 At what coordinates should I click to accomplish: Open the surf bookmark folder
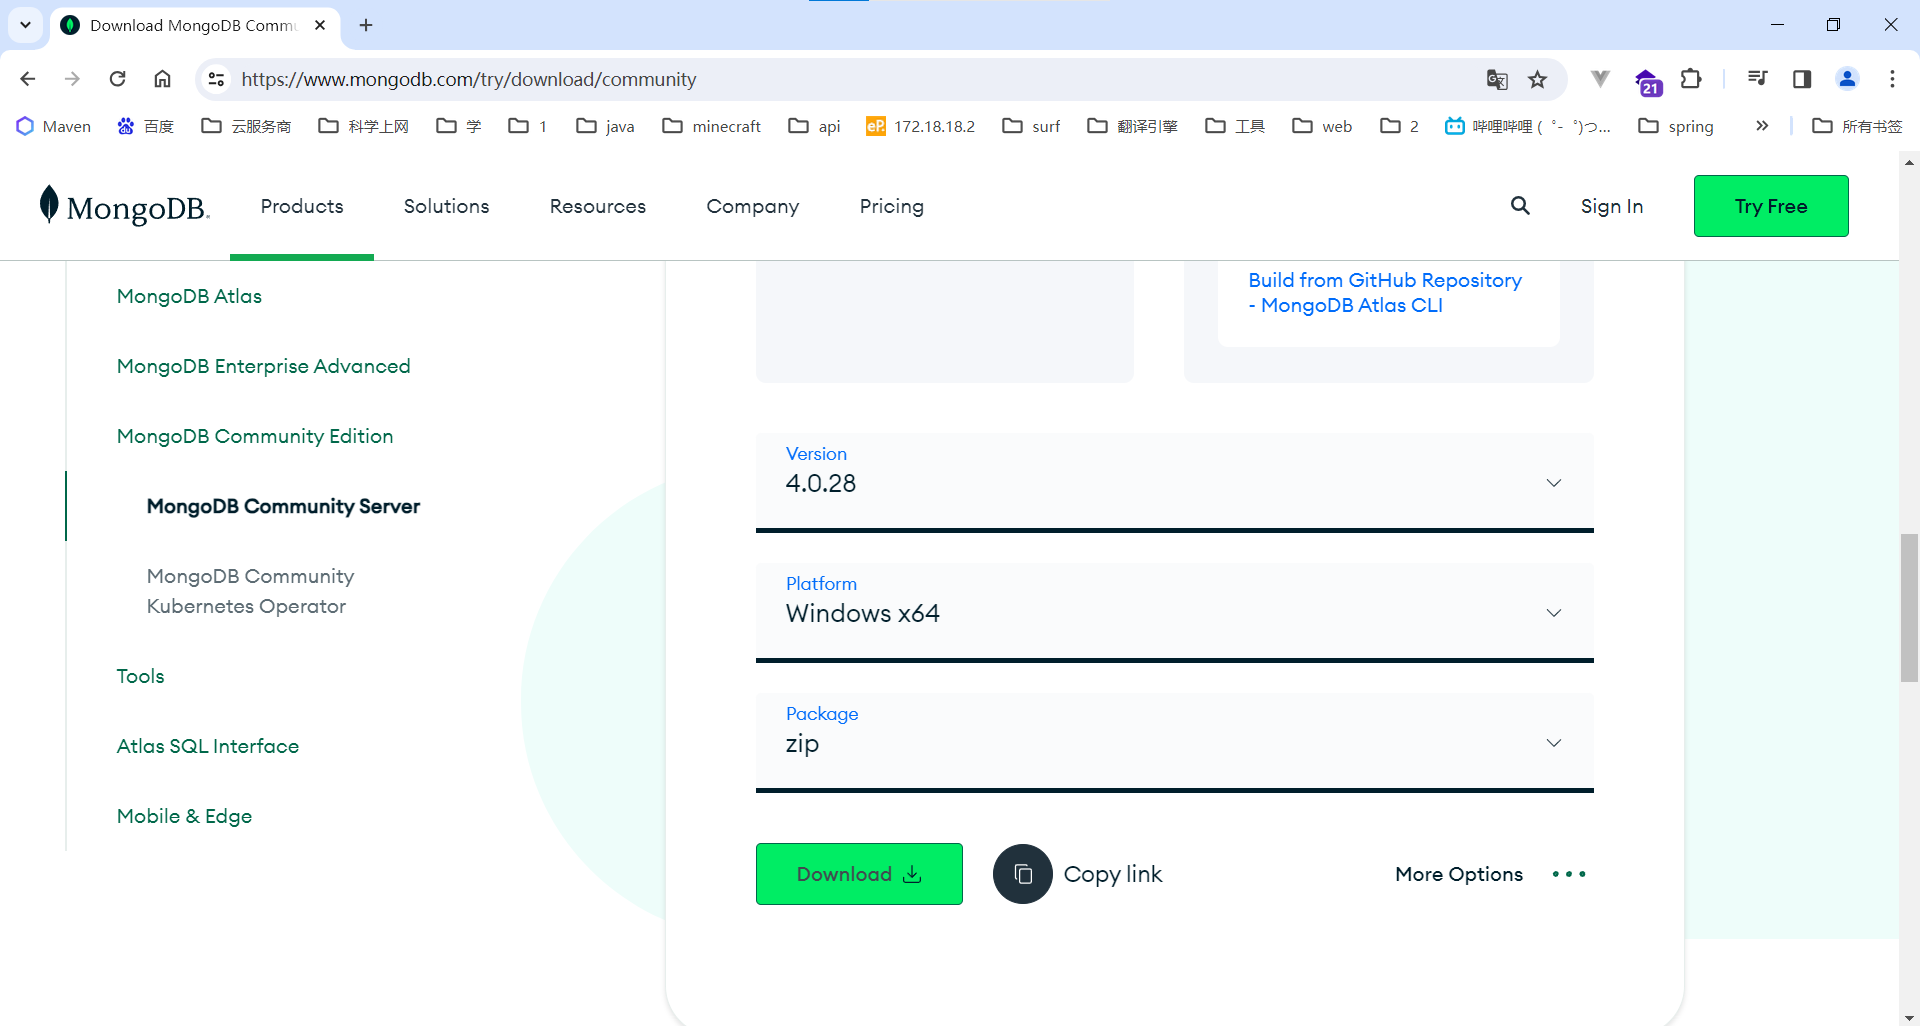1032,126
